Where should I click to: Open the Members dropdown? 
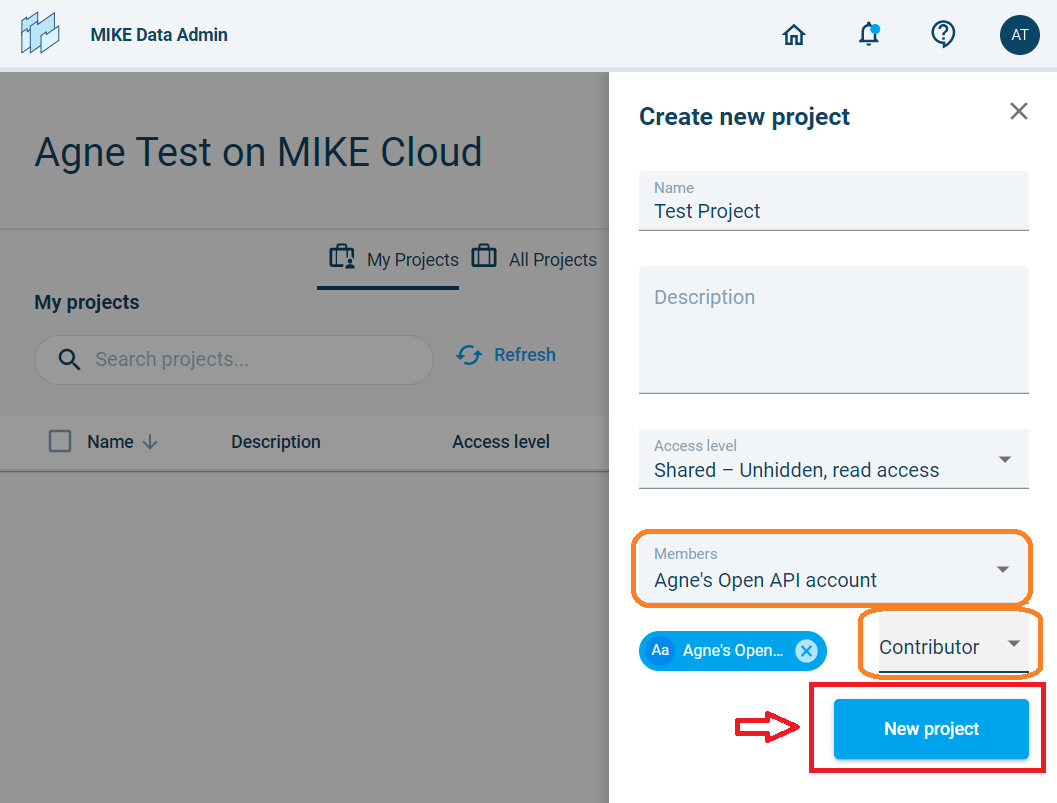(1002, 569)
